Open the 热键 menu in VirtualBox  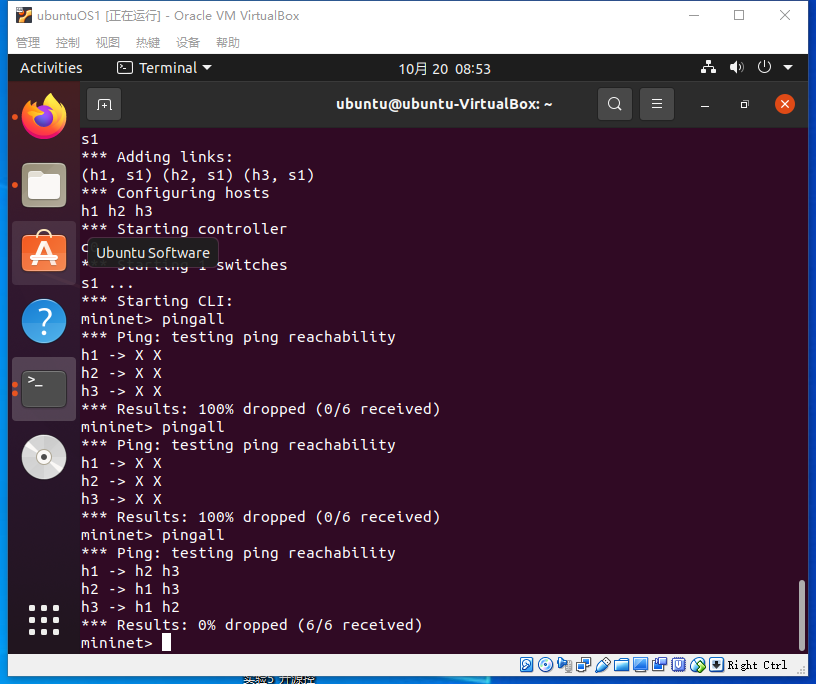coord(148,42)
